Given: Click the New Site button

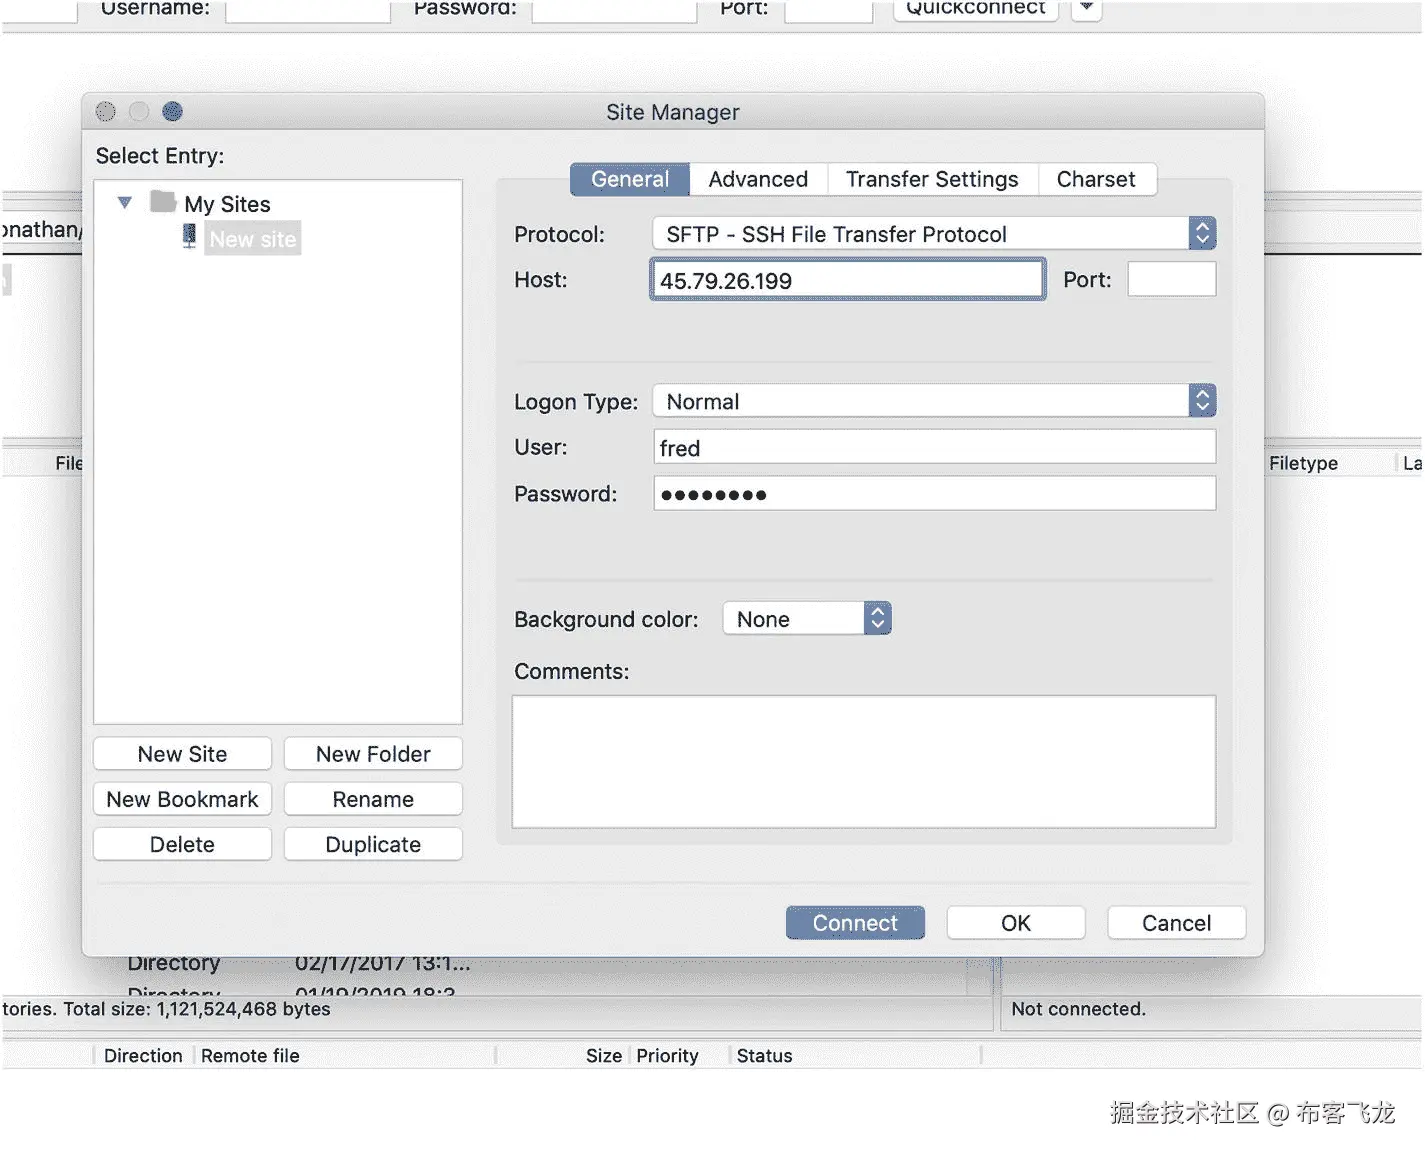Looking at the screenshot, I should point(182,754).
